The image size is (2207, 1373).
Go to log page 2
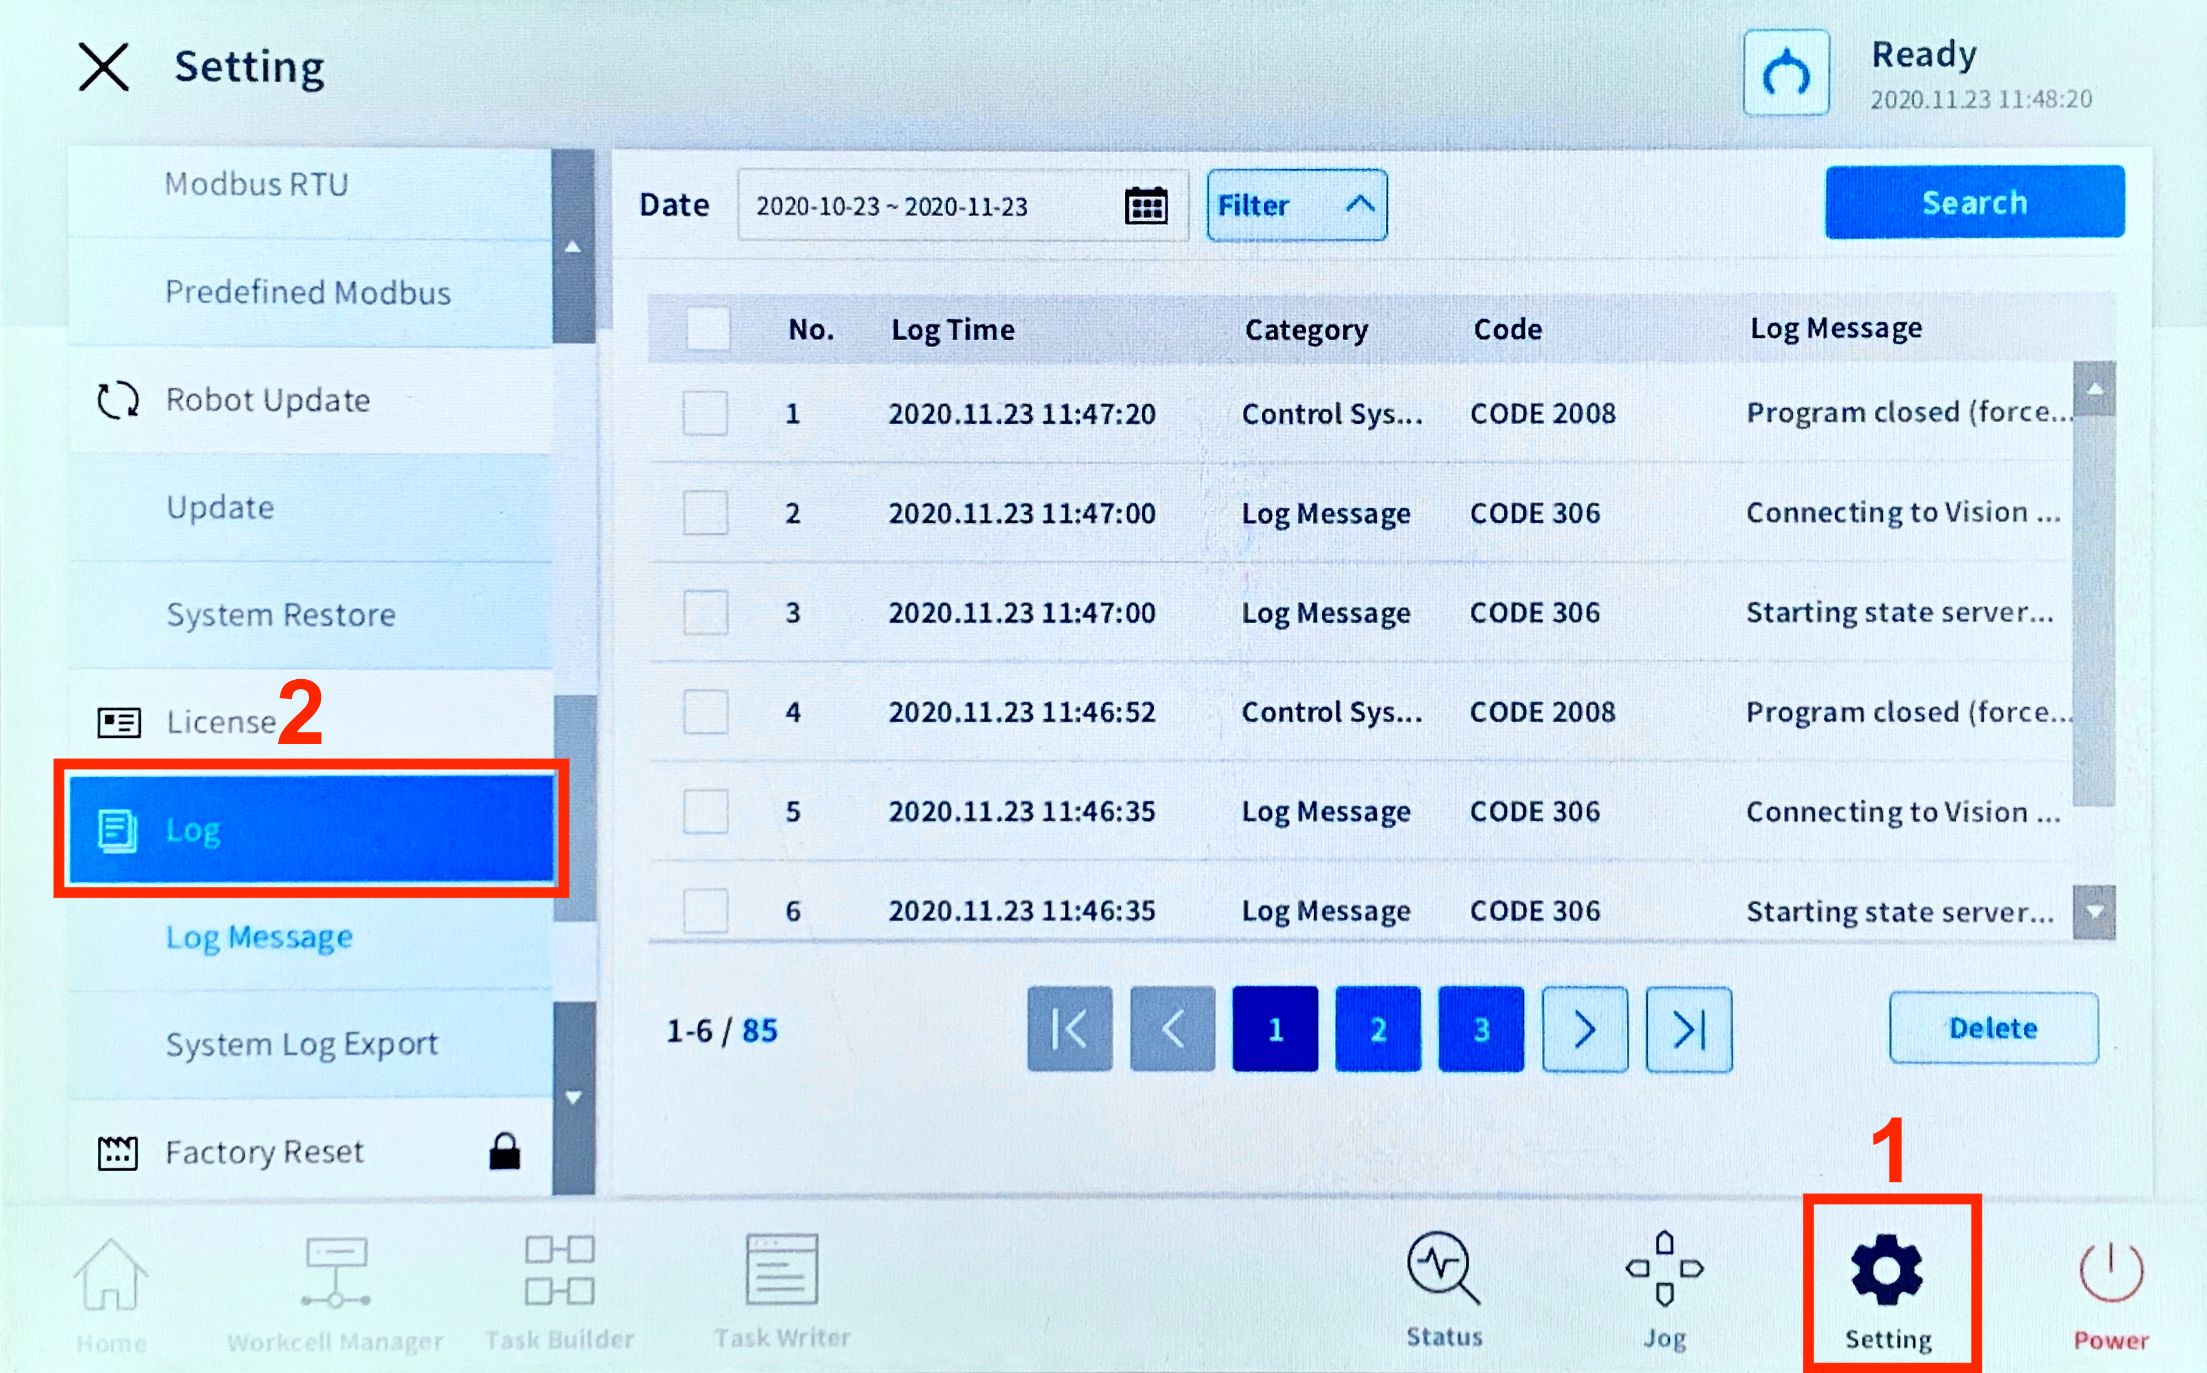pos(1378,1029)
